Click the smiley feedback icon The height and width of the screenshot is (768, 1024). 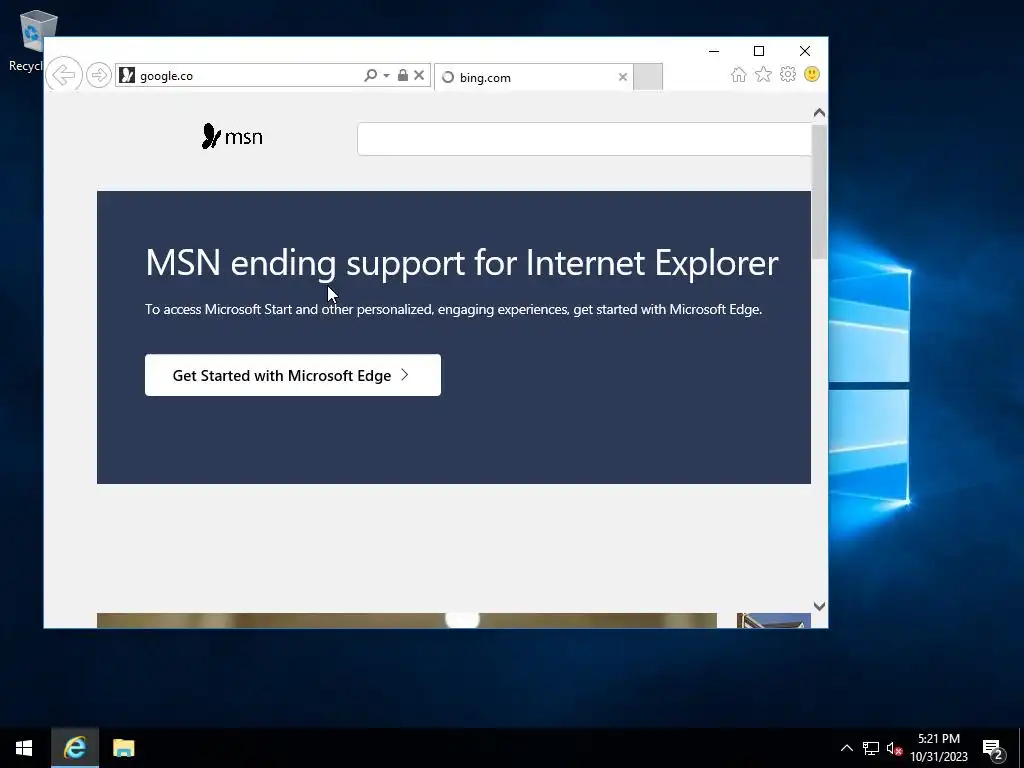pyautogui.click(x=812, y=74)
